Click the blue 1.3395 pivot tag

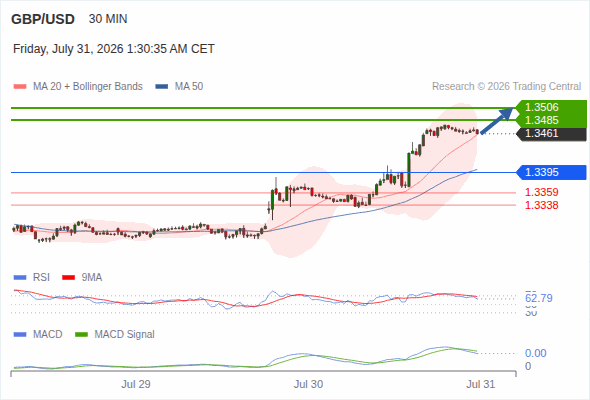click(x=551, y=172)
